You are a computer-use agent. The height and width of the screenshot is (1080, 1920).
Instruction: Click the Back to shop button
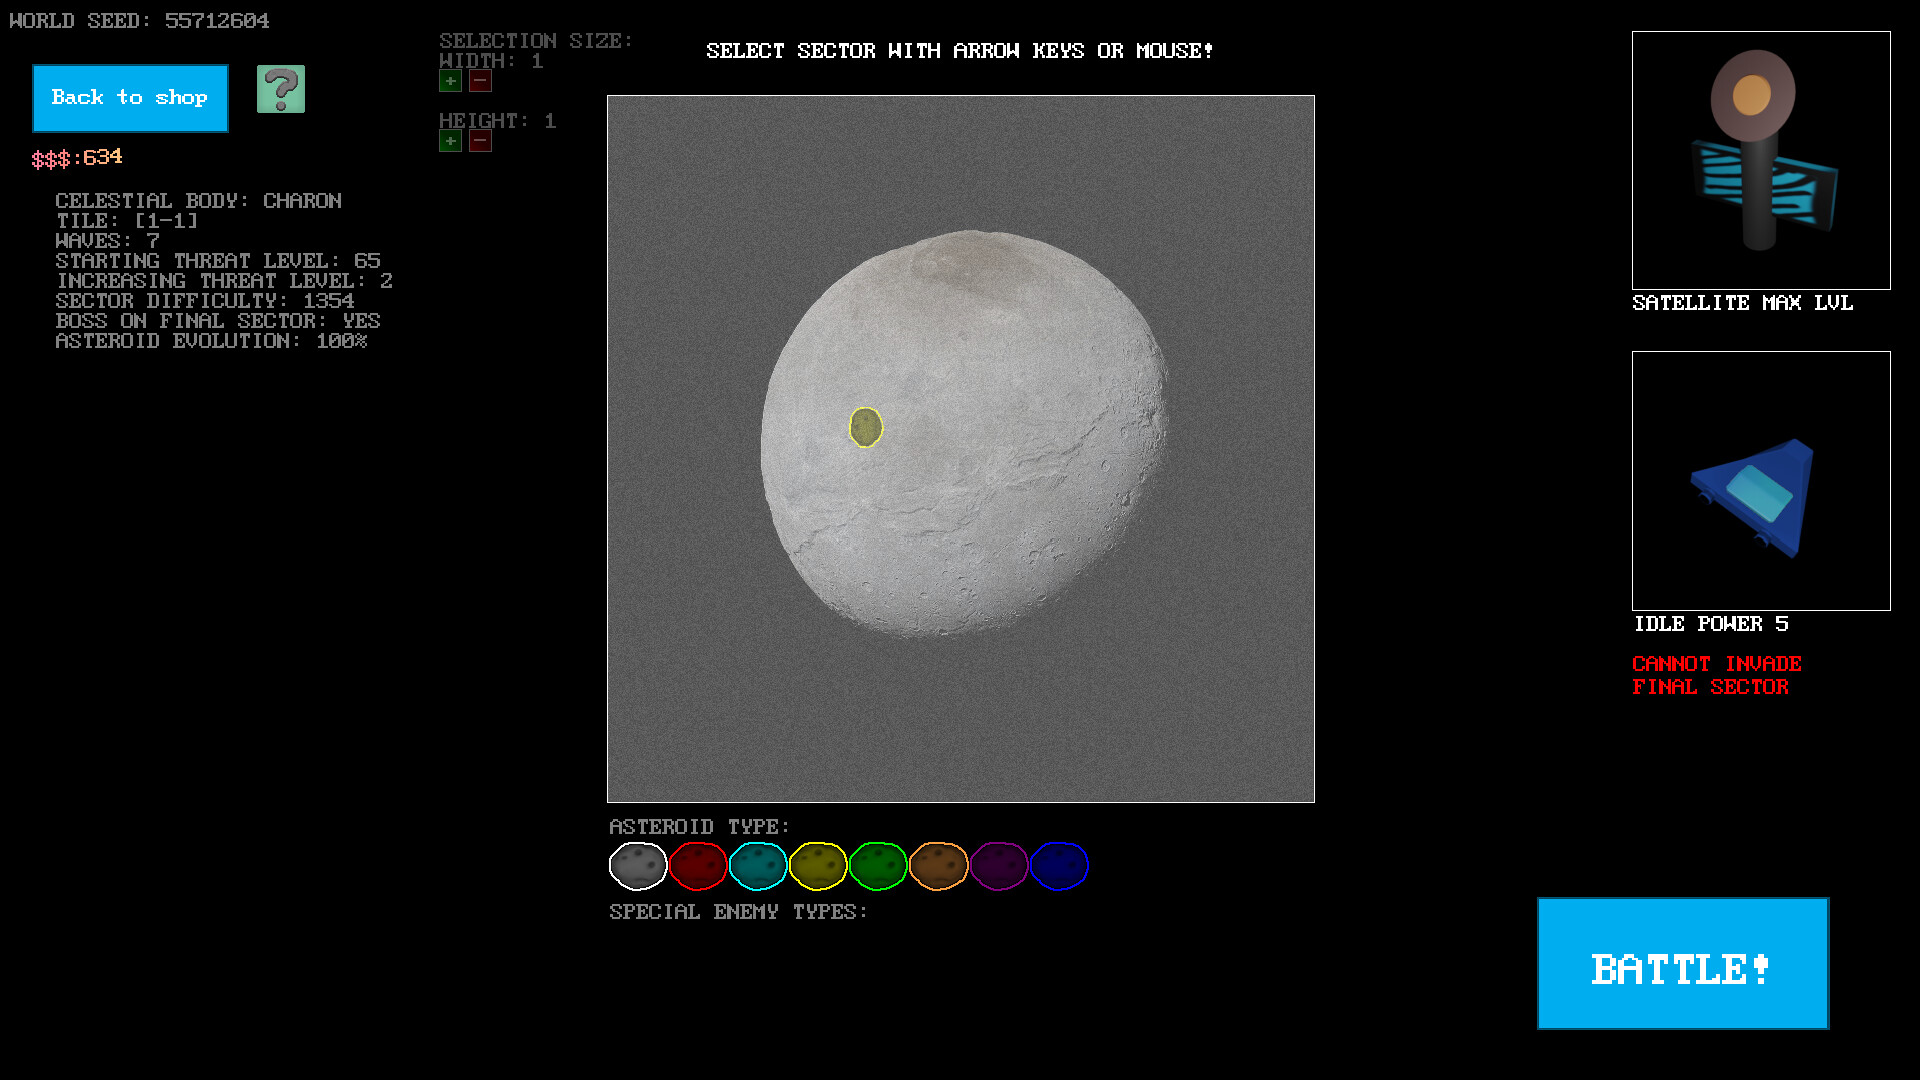click(130, 98)
